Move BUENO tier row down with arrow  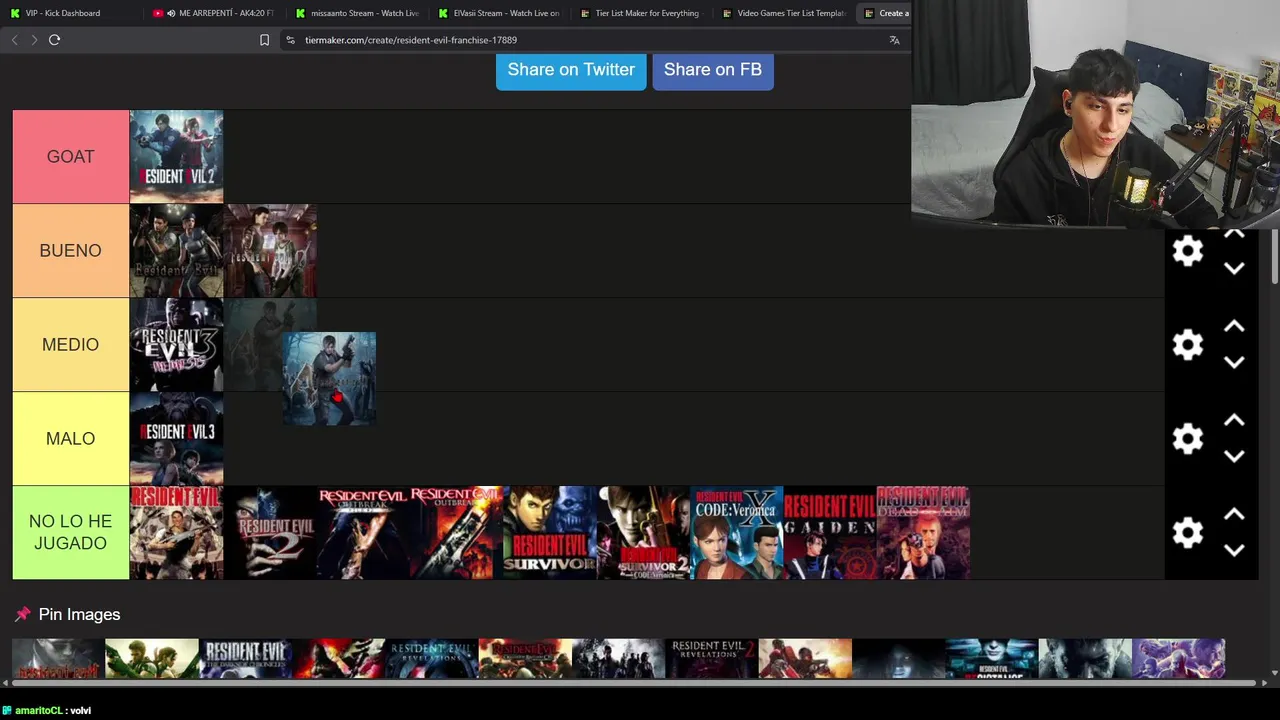point(1234,268)
